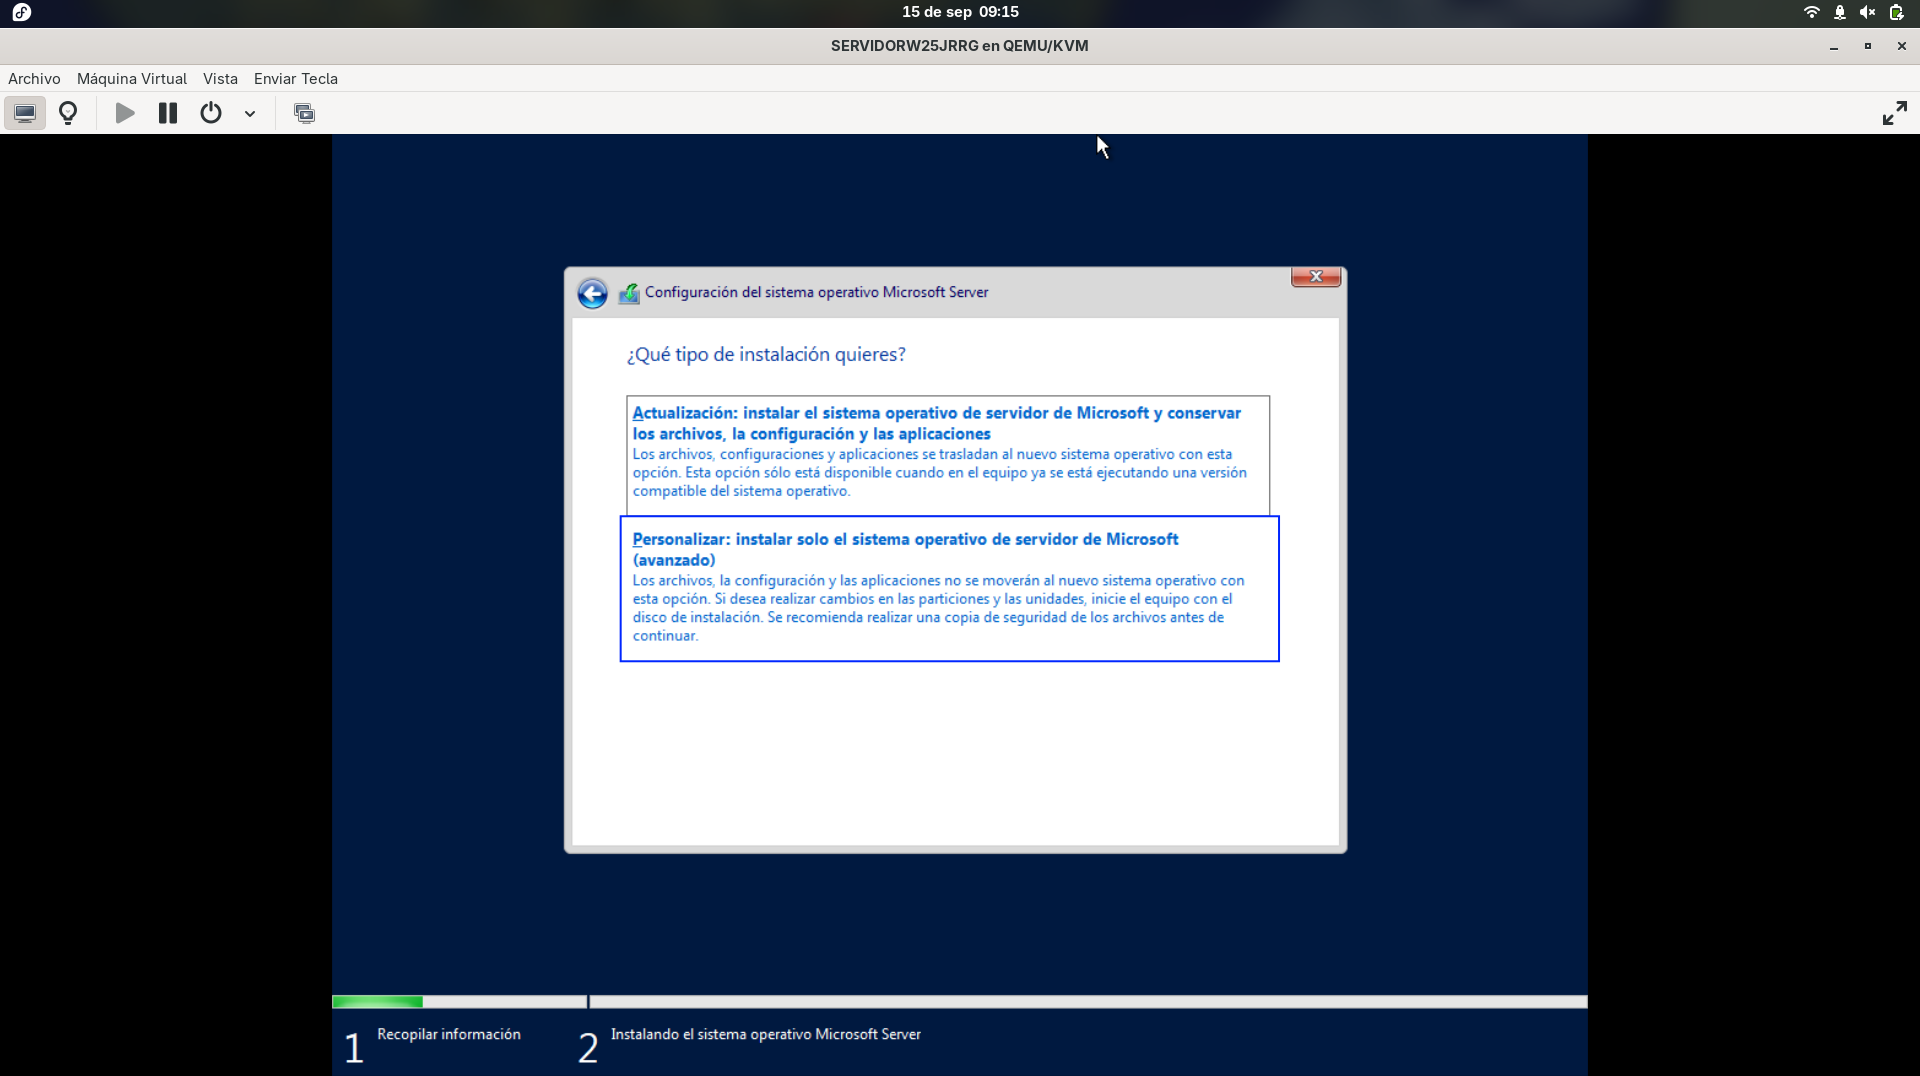Click the ¿Qué tipo de instalación quieres? heading

point(766,355)
